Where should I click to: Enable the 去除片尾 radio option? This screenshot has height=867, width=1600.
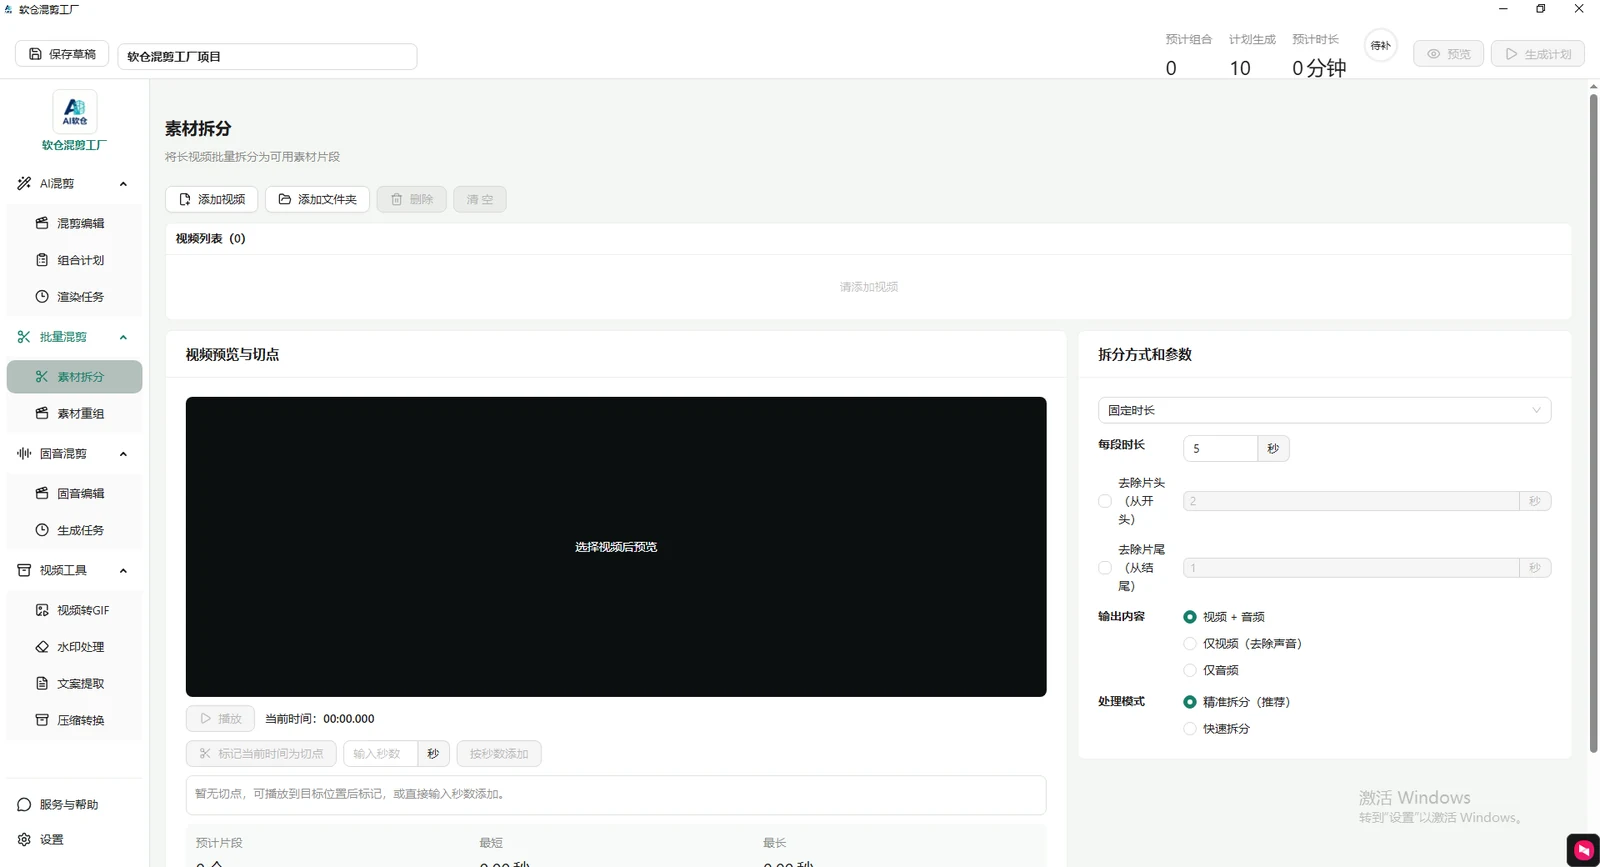(x=1105, y=568)
